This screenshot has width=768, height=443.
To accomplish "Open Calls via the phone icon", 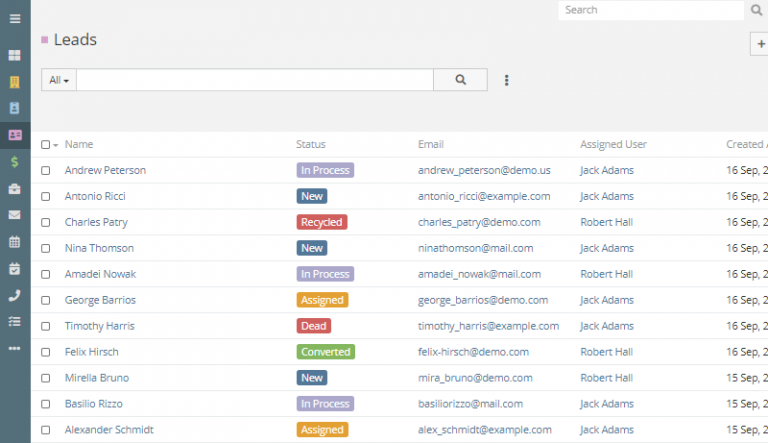I will point(15,295).
